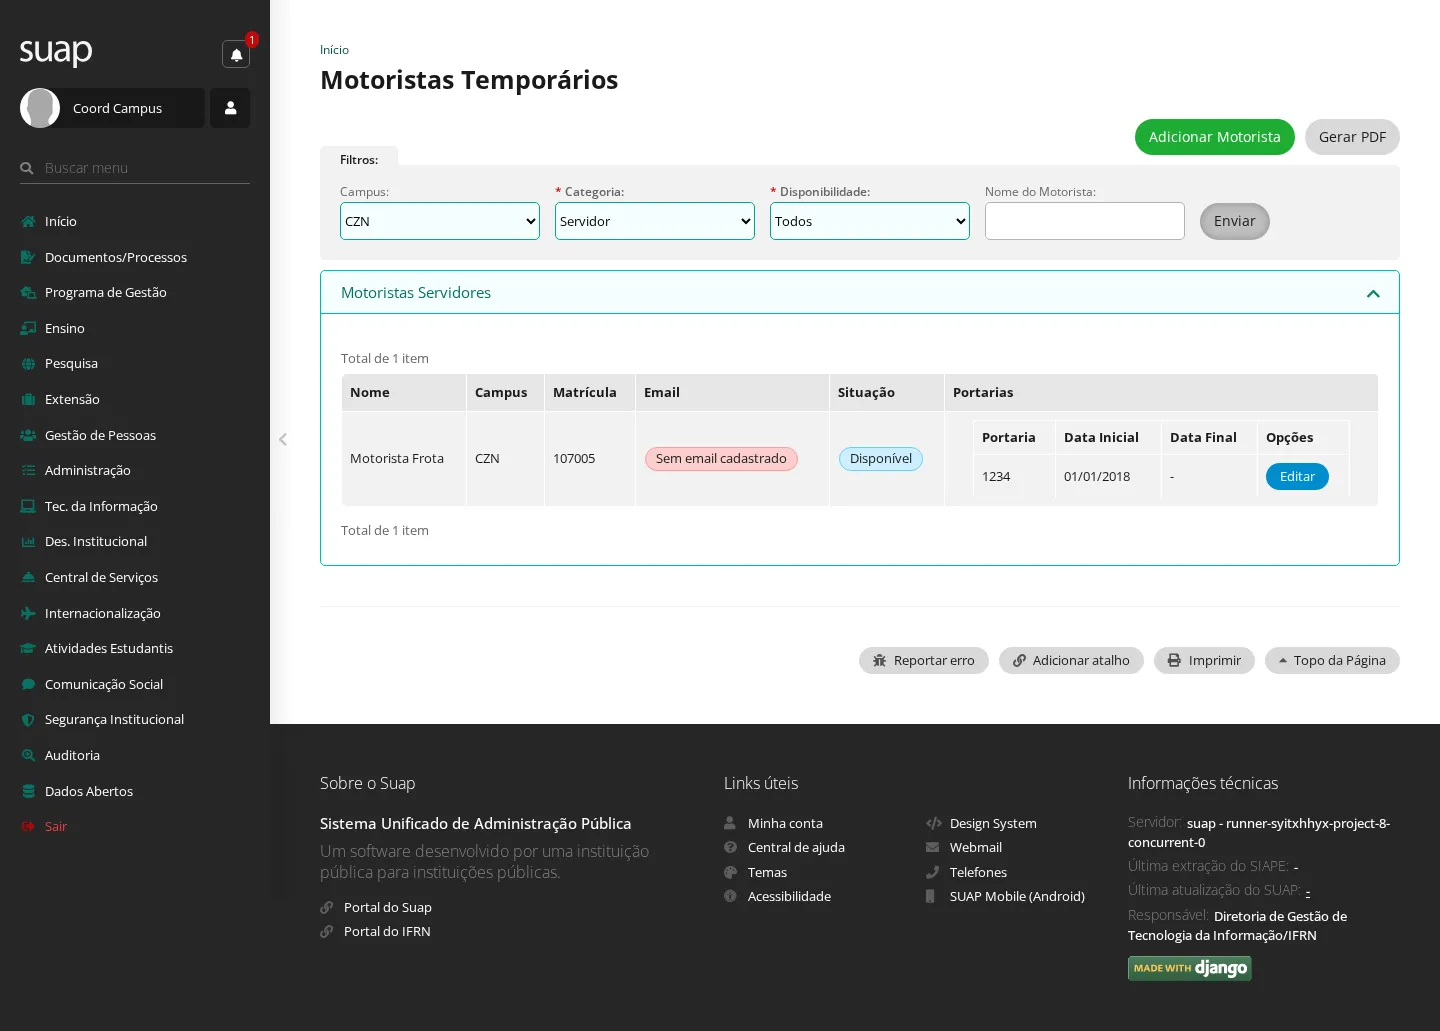Click the Administração list icon
The image size is (1440, 1031).
28,470
